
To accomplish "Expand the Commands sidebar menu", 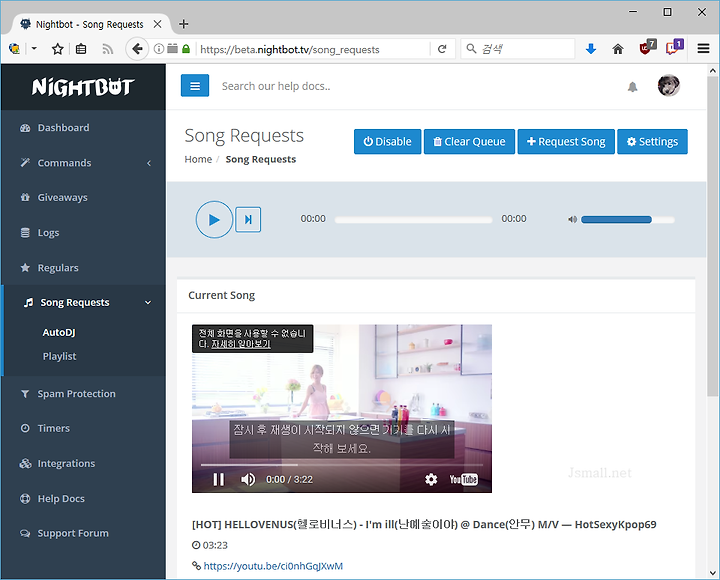I will tap(83, 163).
